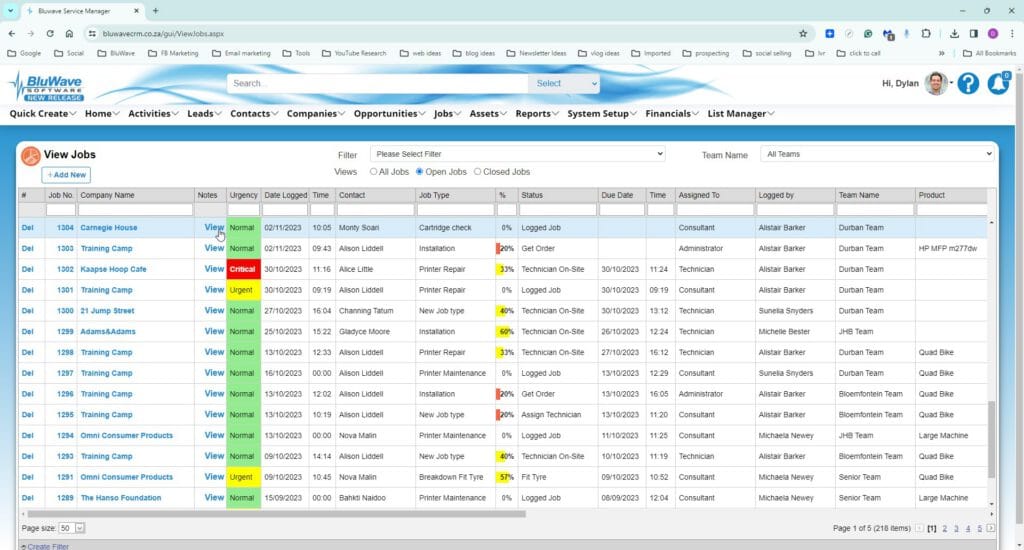Open the browser downloads icon
The width and height of the screenshot is (1024, 550).
click(x=954, y=33)
